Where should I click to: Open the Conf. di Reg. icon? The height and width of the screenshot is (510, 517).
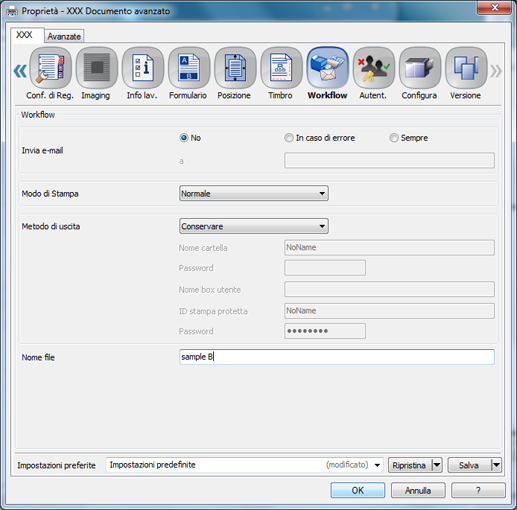pos(50,68)
